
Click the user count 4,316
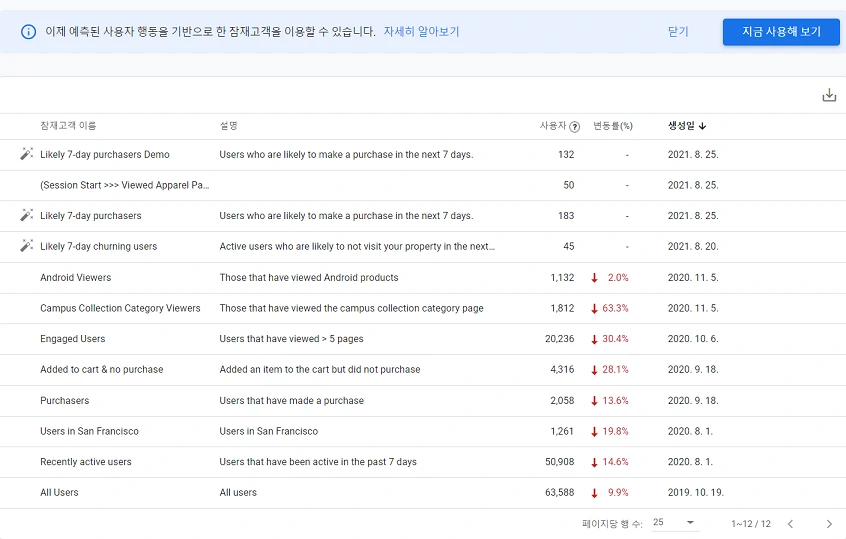tap(562, 370)
